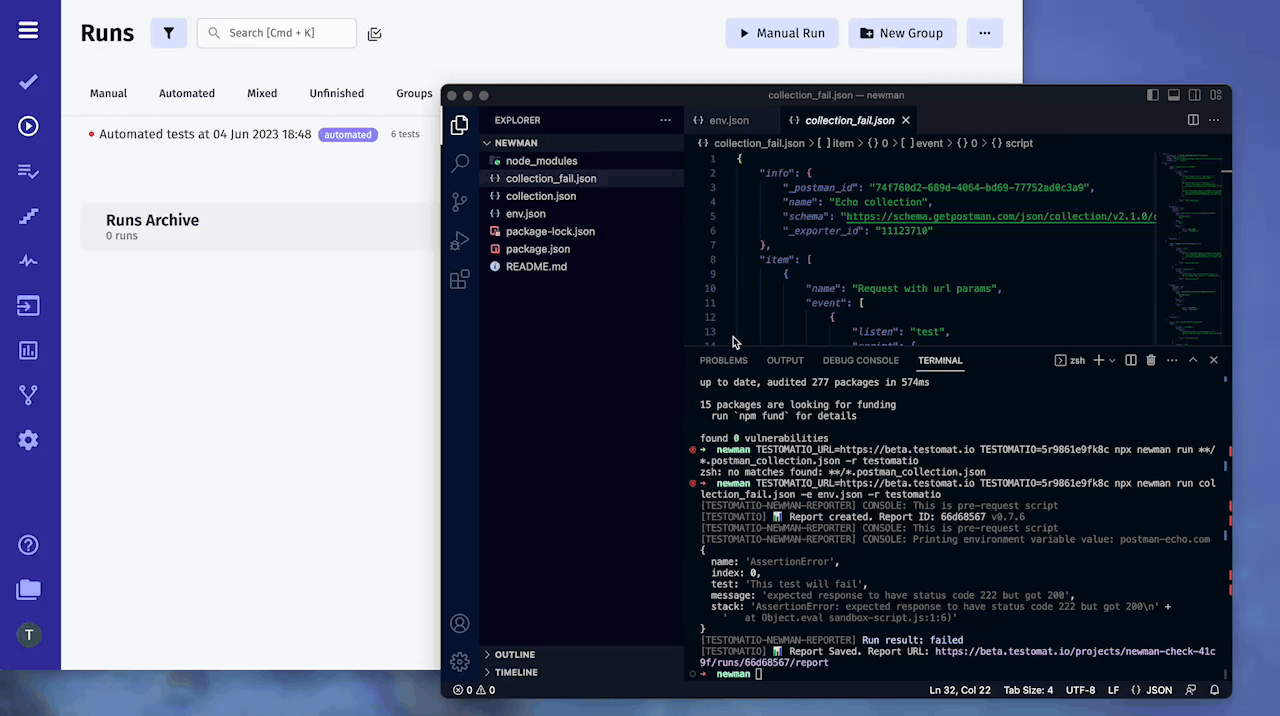This screenshot has height=716, width=1280.
Task: Open the Extensions view in VS Code
Action: [460, 279]
